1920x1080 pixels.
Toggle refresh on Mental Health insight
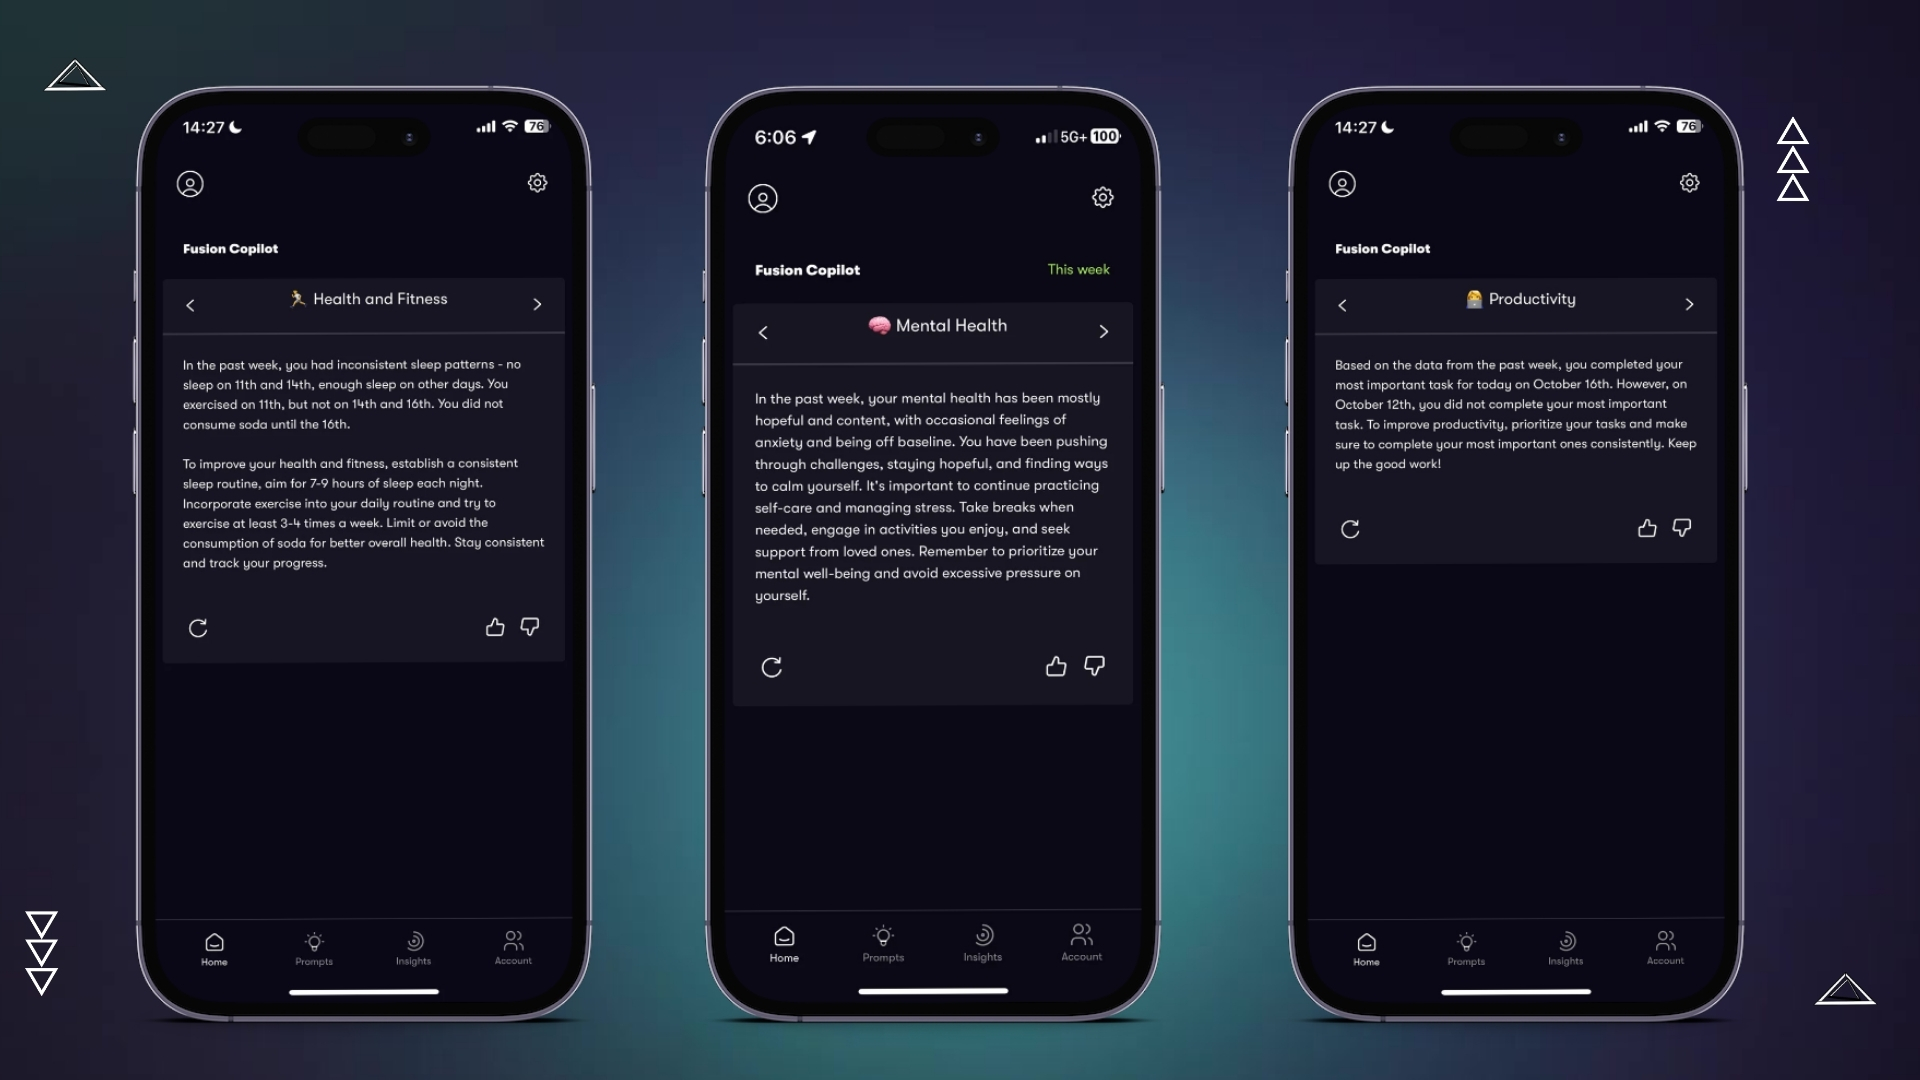pos(771,666)
